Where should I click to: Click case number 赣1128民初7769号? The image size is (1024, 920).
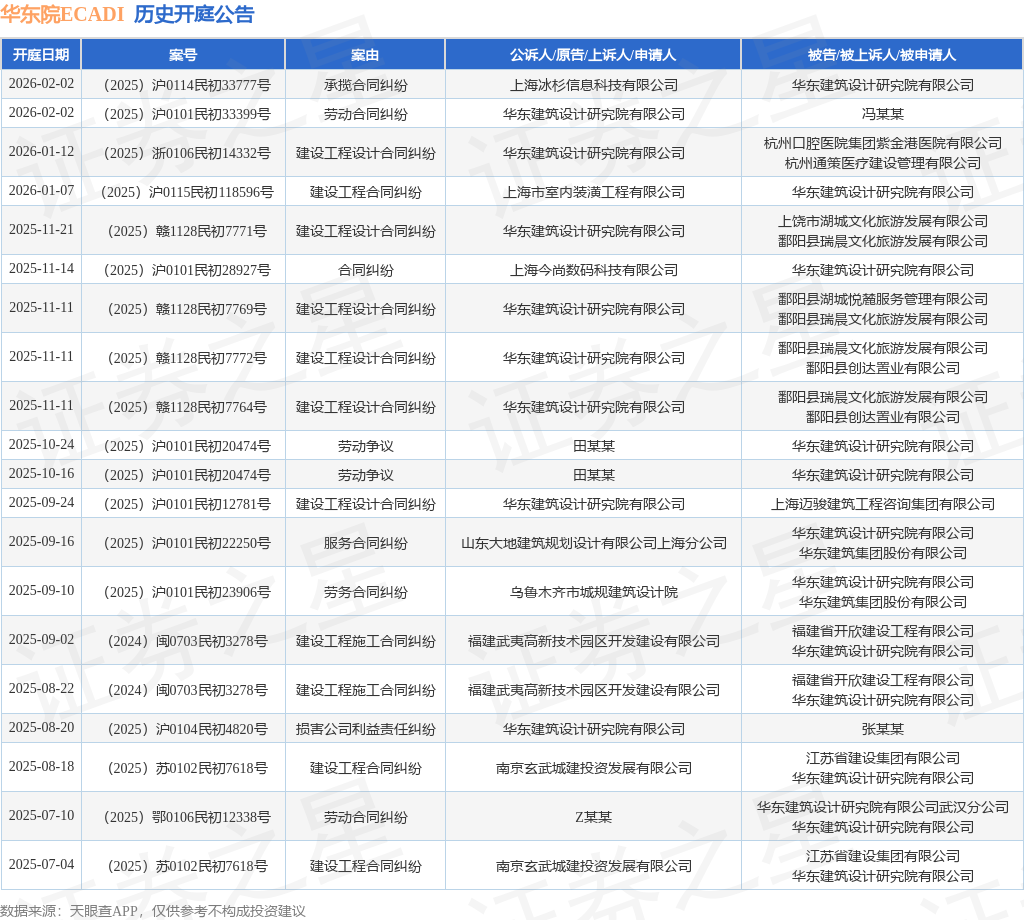[x=187, y=309]
